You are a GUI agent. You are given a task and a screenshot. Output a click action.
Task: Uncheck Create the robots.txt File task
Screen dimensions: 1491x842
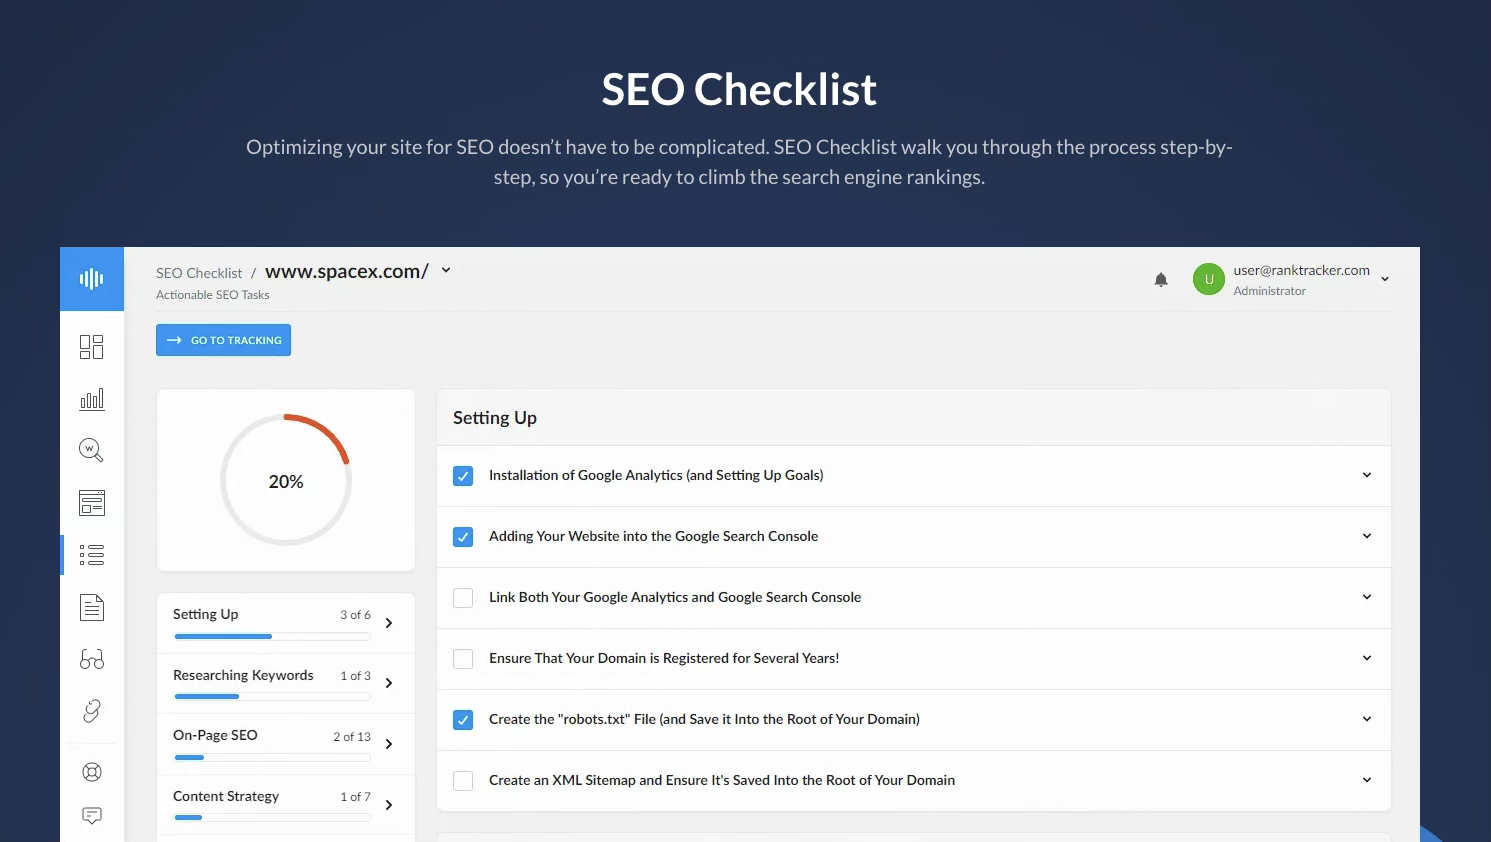[463, 720]
